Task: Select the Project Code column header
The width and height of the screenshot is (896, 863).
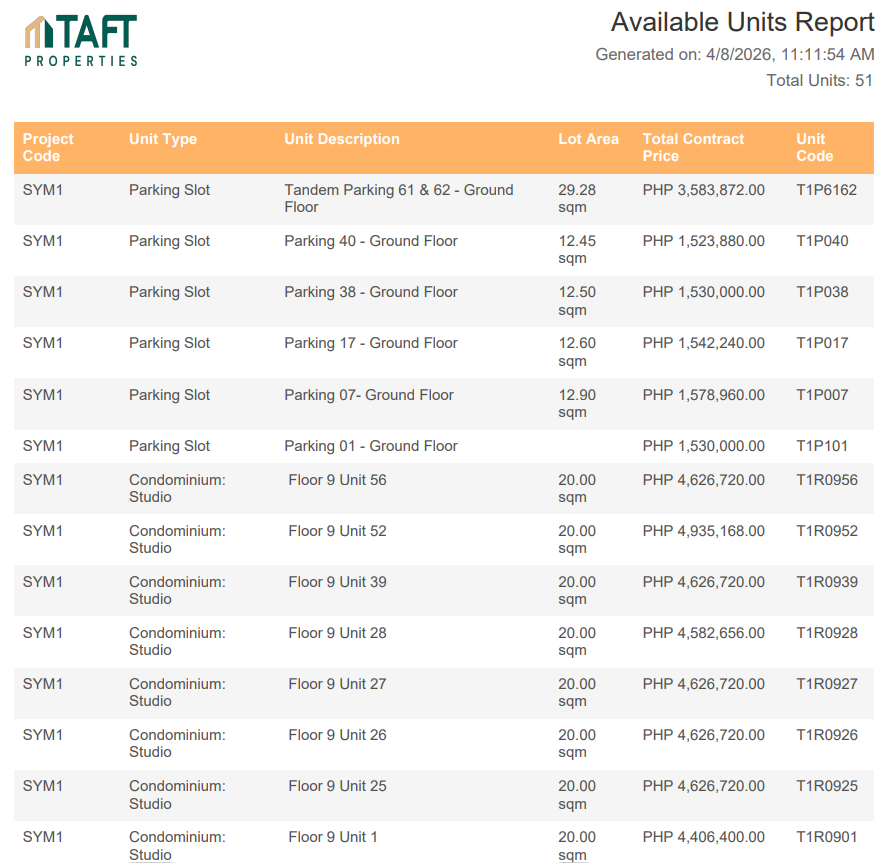Action: pyautogui.click(x=48, y=147)
